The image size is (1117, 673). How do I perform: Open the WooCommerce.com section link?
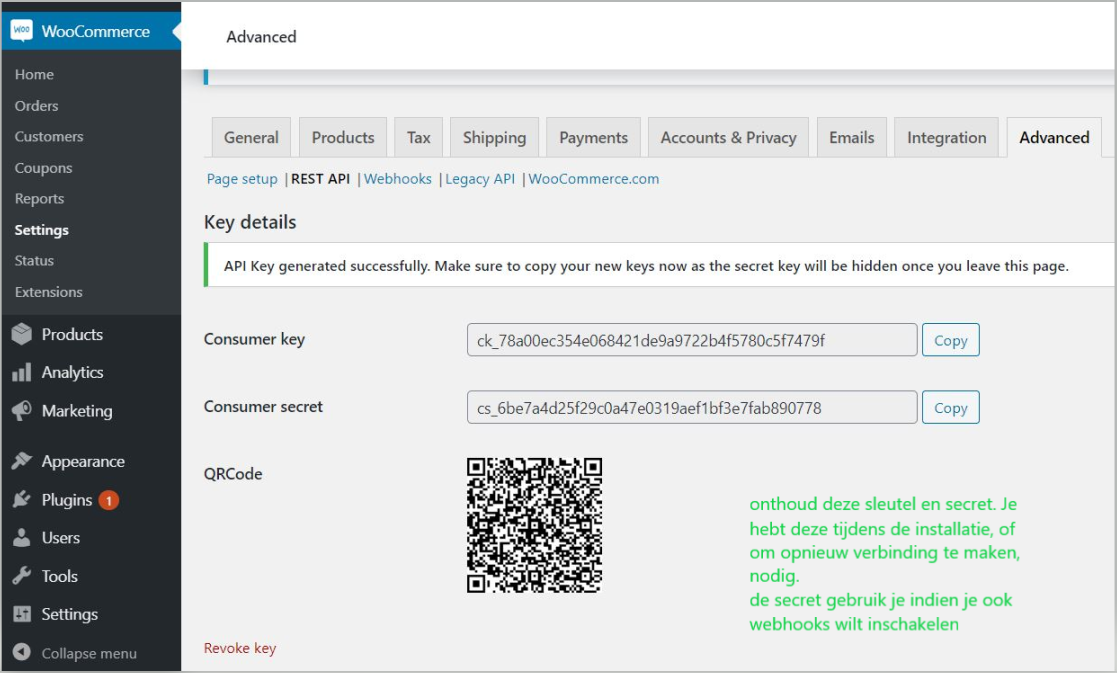[593, 179]
